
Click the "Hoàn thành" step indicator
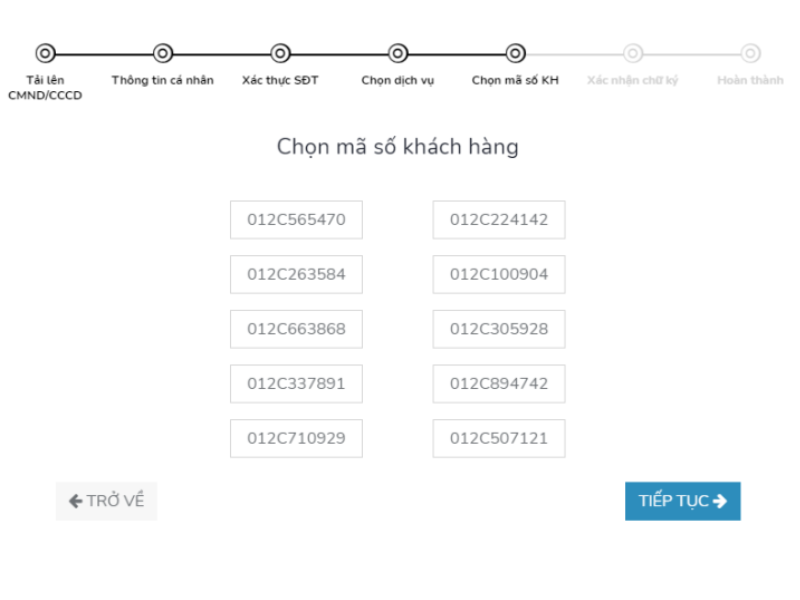tap(750, 53)
